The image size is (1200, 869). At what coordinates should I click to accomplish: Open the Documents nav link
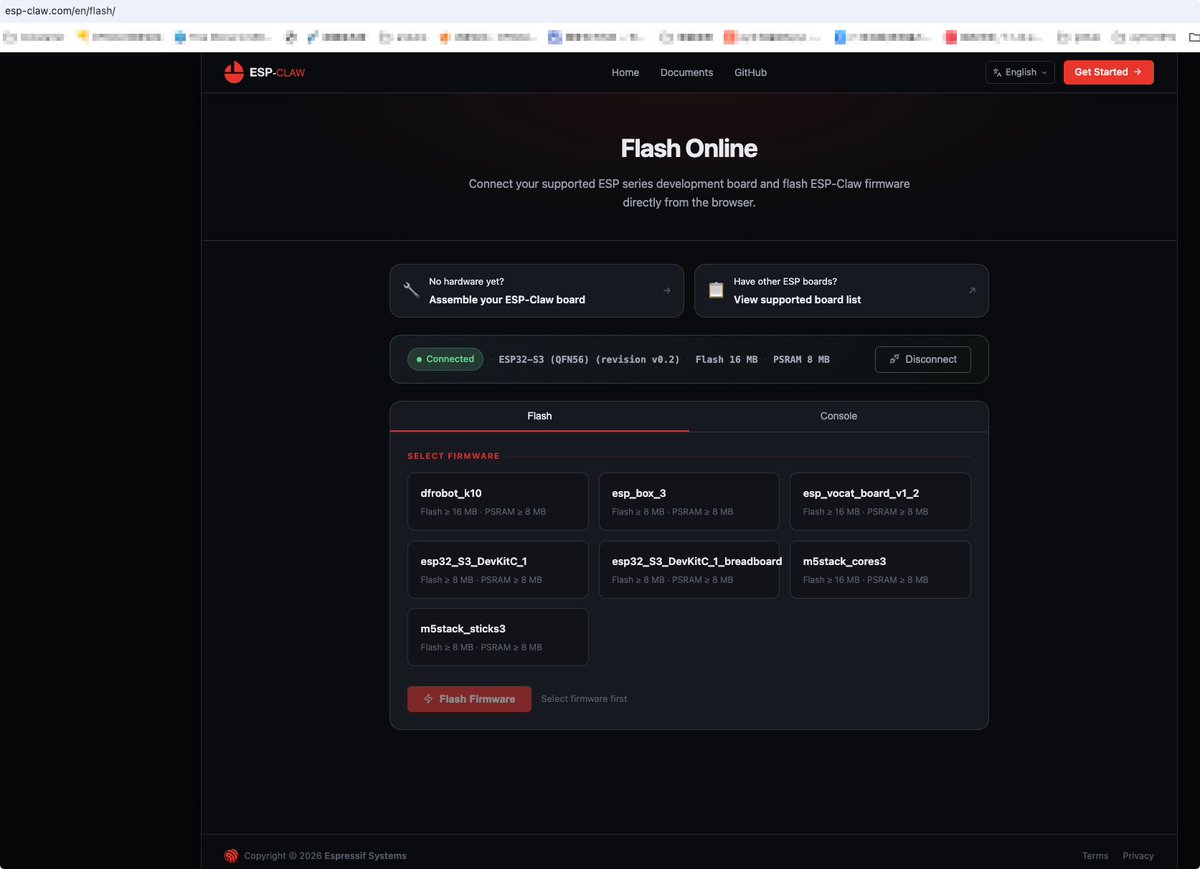687,73
